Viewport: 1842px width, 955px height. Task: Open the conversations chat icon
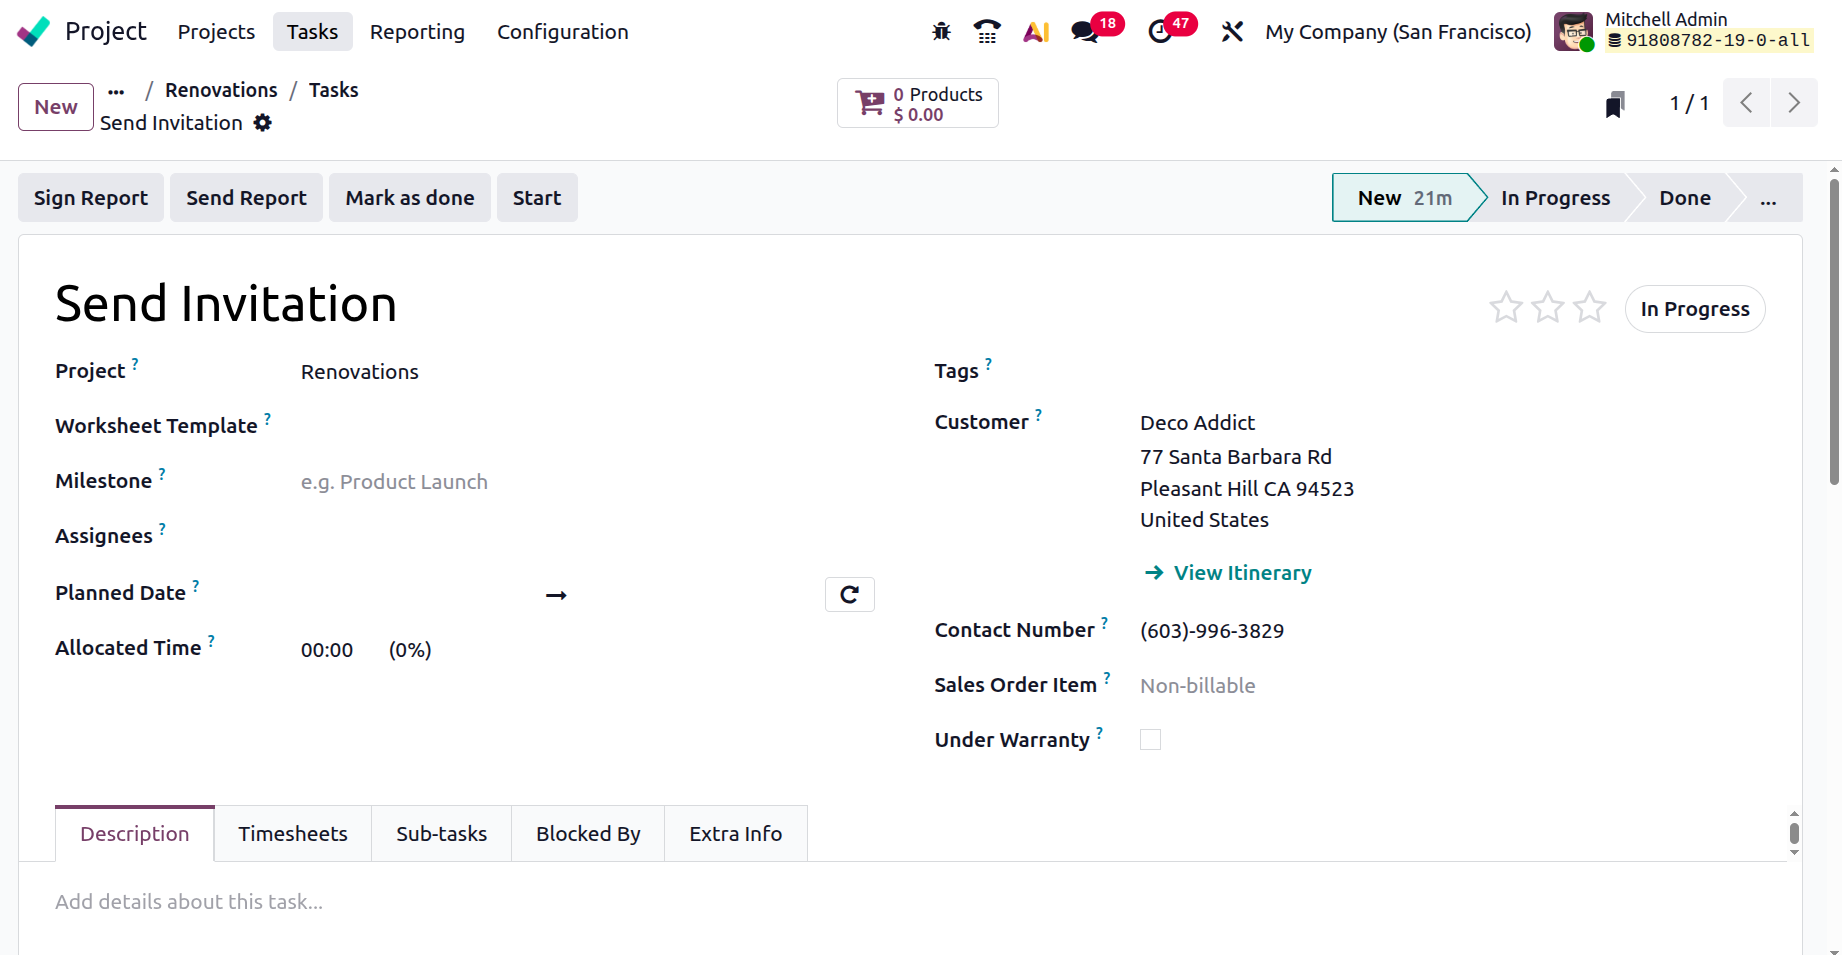pos(1085,32)
